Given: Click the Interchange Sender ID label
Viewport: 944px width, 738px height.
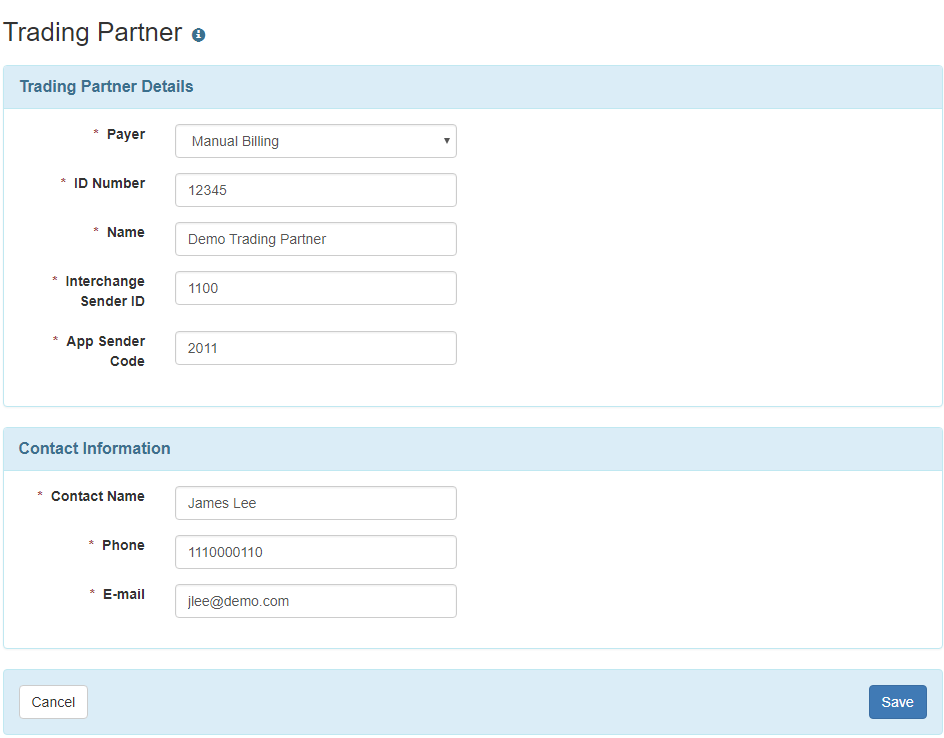Looking at the screenshot, I should click(105, 291).
